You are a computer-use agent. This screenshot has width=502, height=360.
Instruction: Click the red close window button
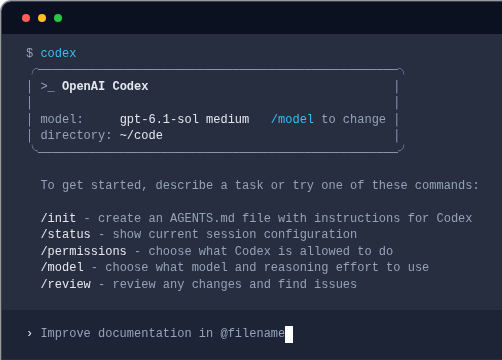click(x=26, y=18)
